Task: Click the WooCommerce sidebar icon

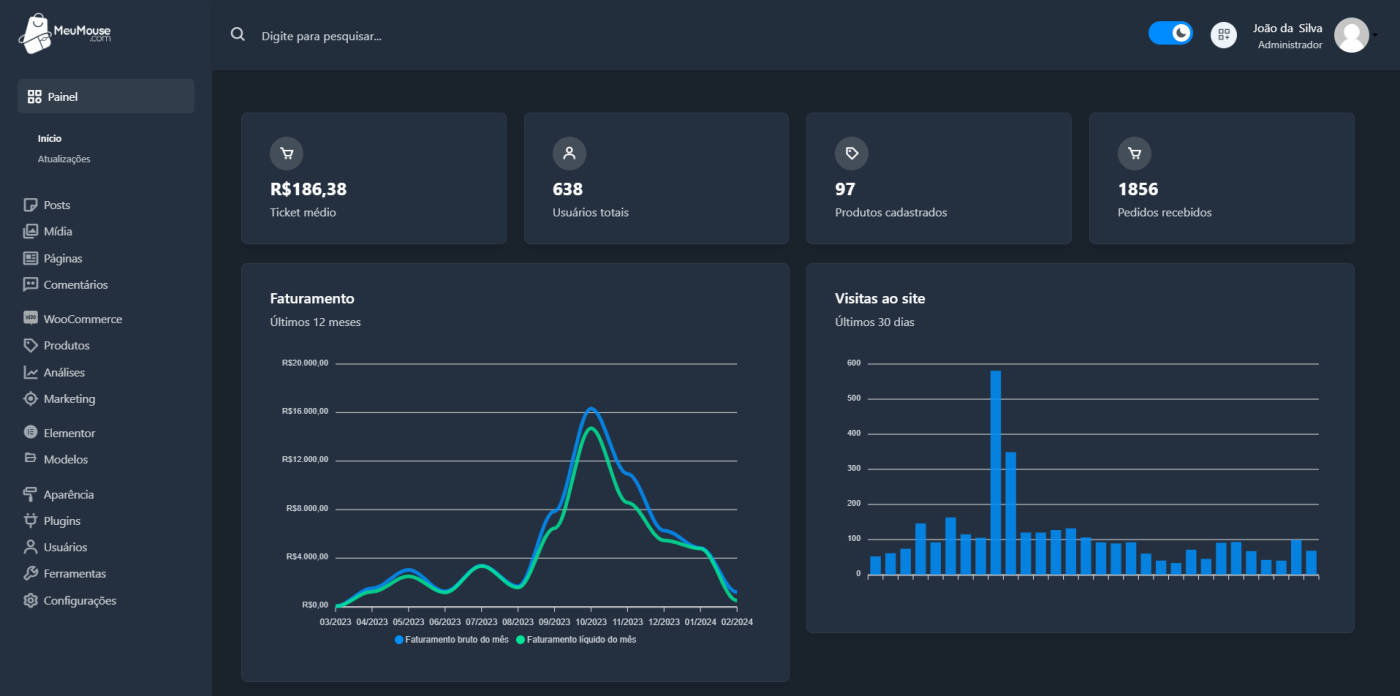Action: coord(29,318)
